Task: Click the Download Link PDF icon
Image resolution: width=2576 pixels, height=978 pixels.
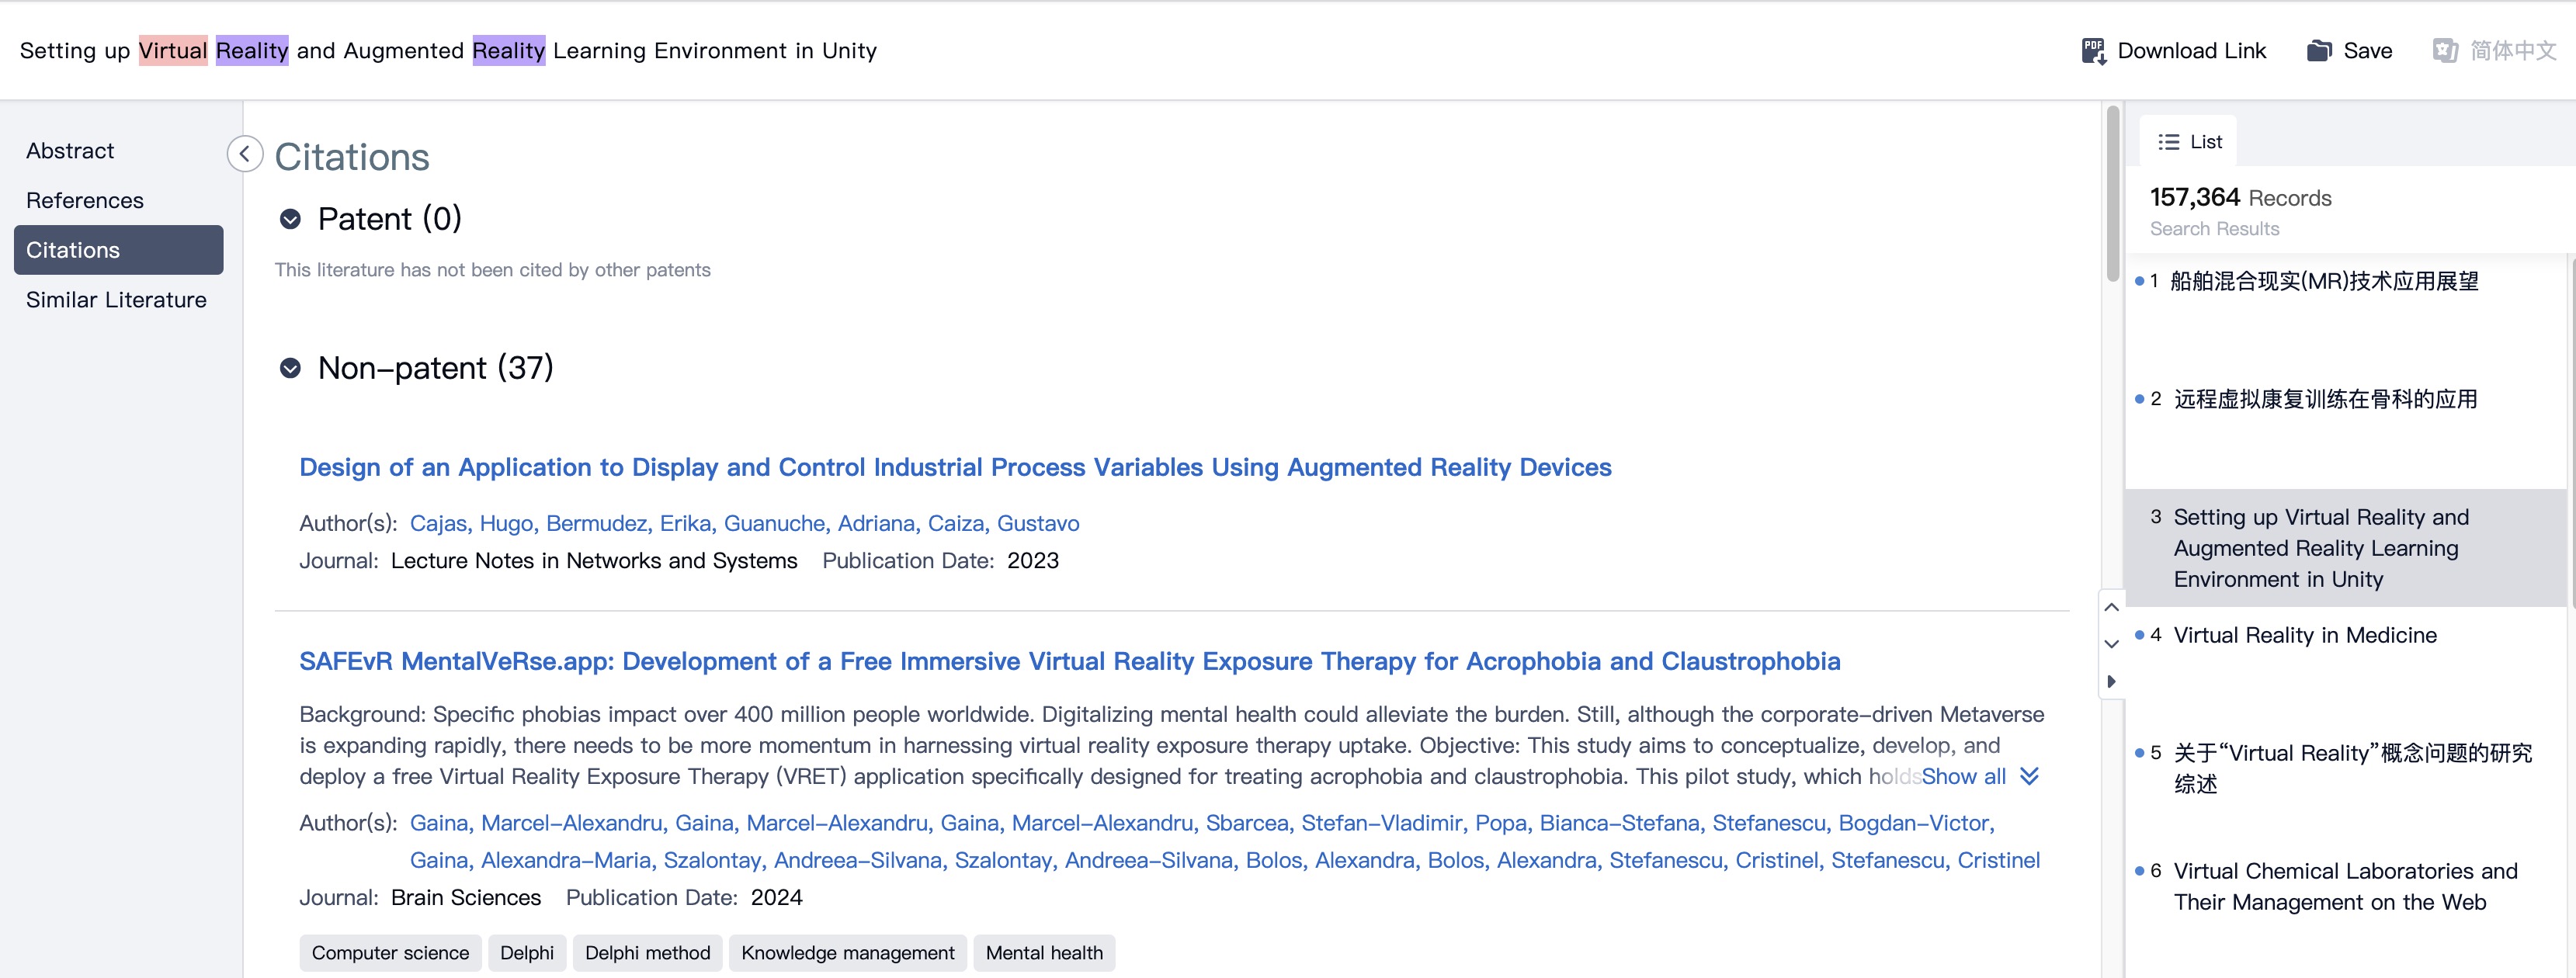Action: pos(2093,51)
